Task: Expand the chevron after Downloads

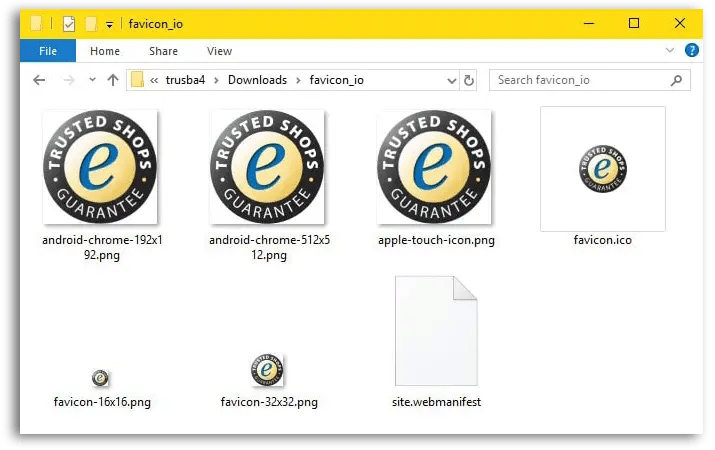Action: [298, 80]
